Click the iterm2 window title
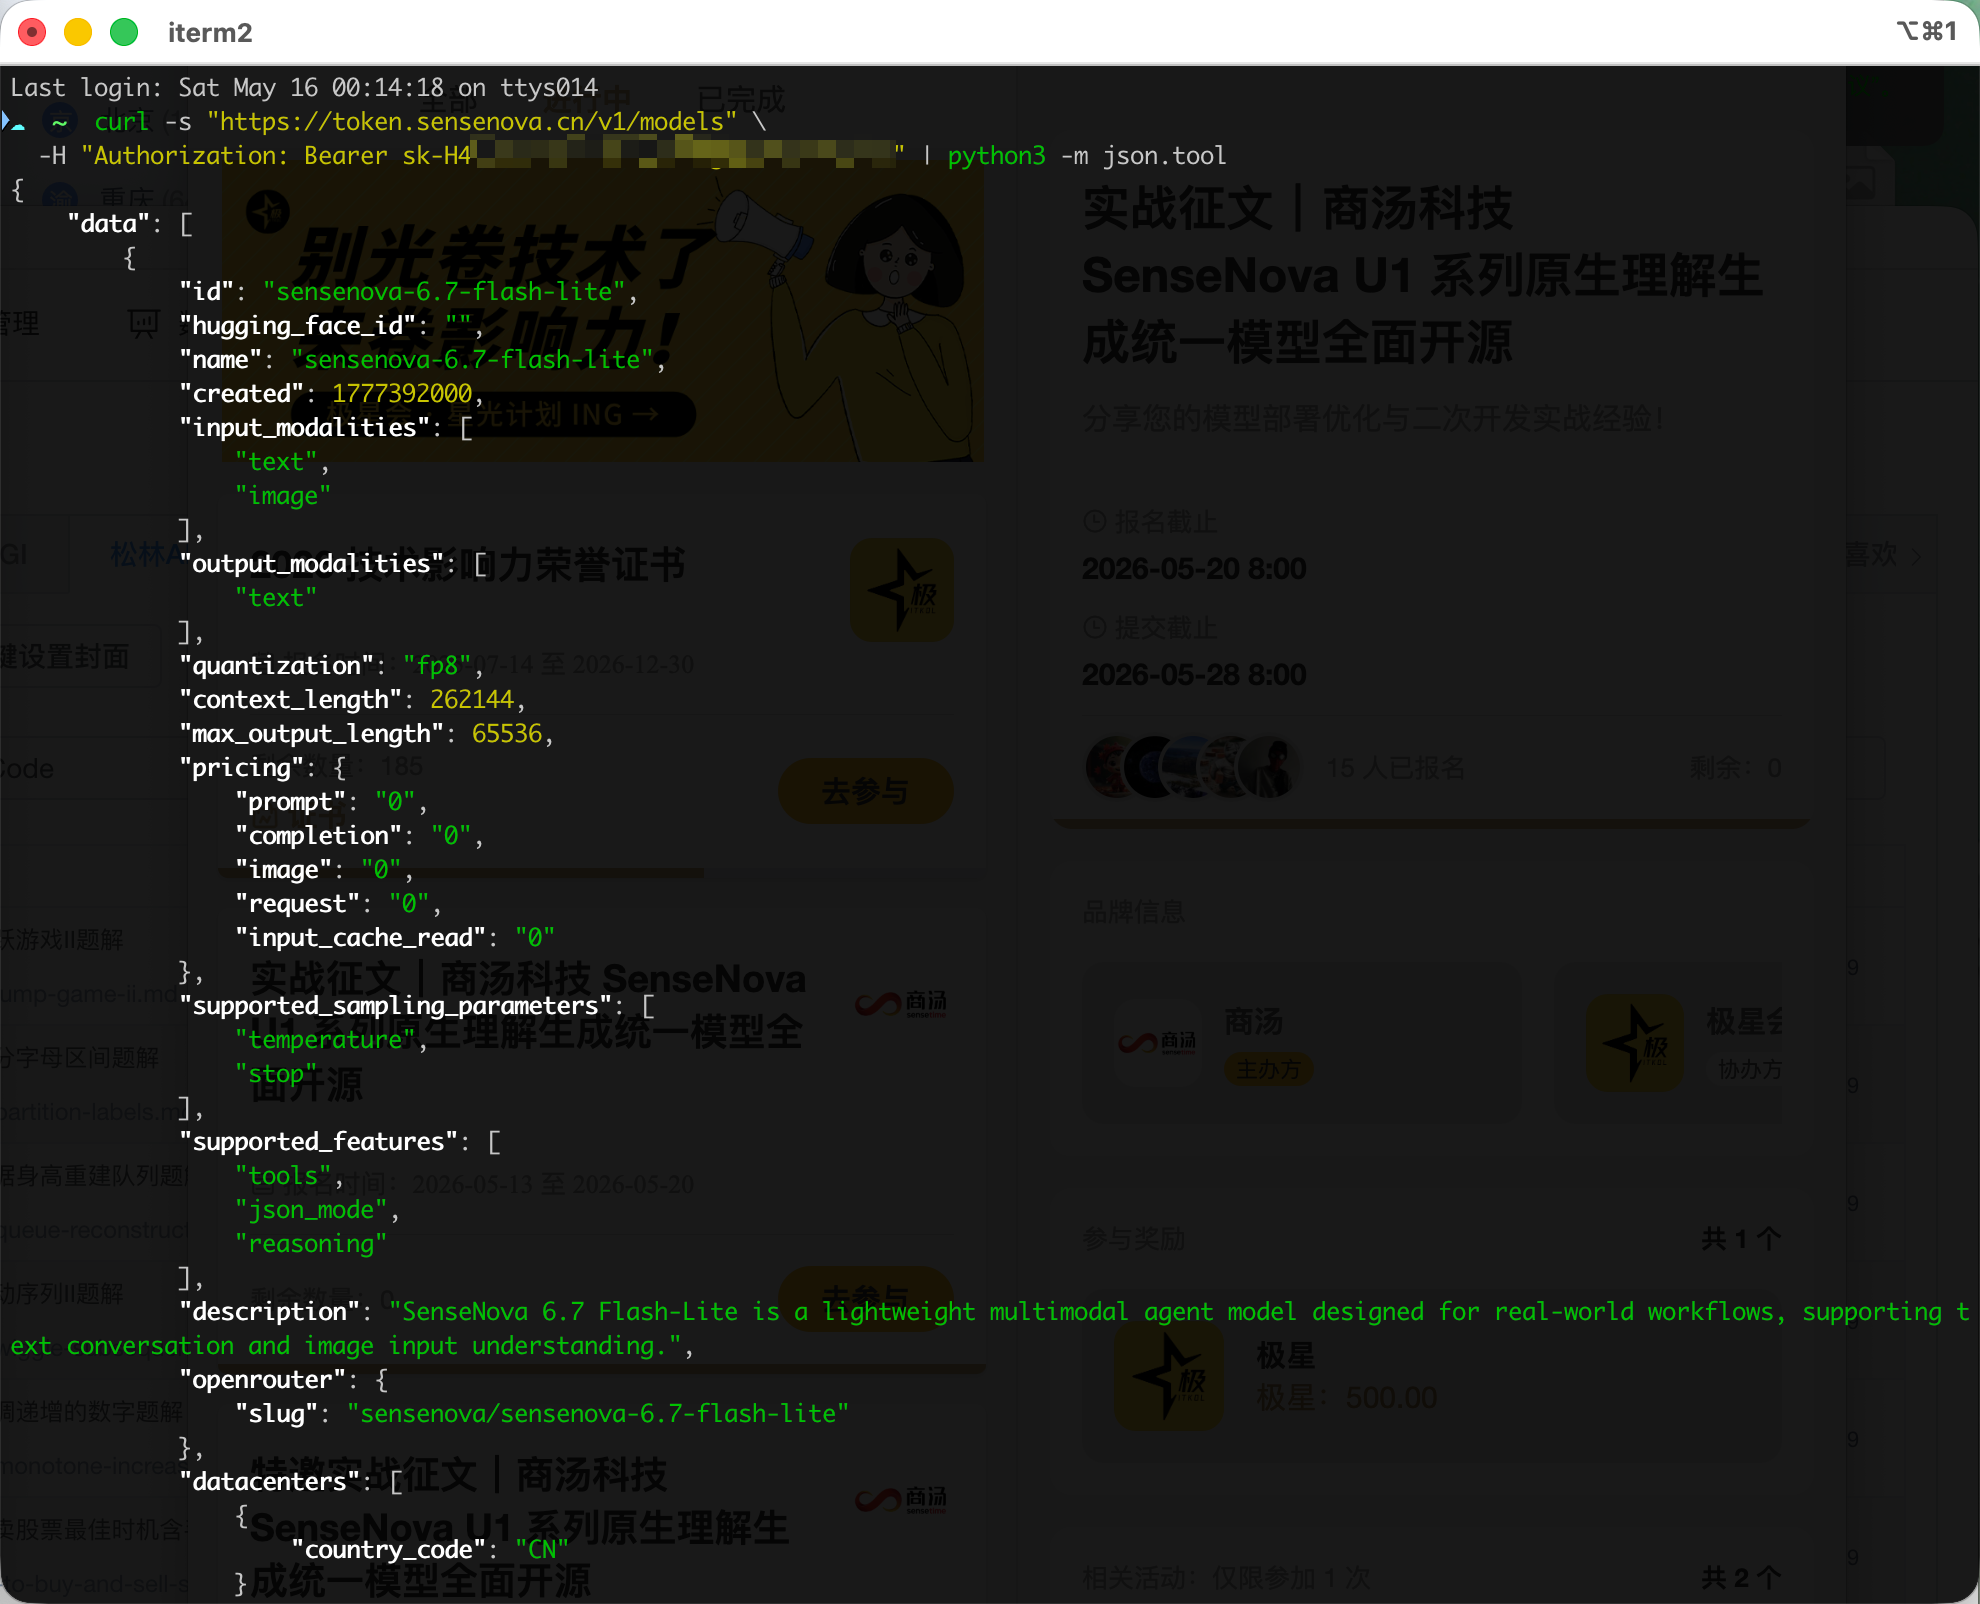Image resolution: width=1980 pixels, height=1604 pixels. (210, 33)
